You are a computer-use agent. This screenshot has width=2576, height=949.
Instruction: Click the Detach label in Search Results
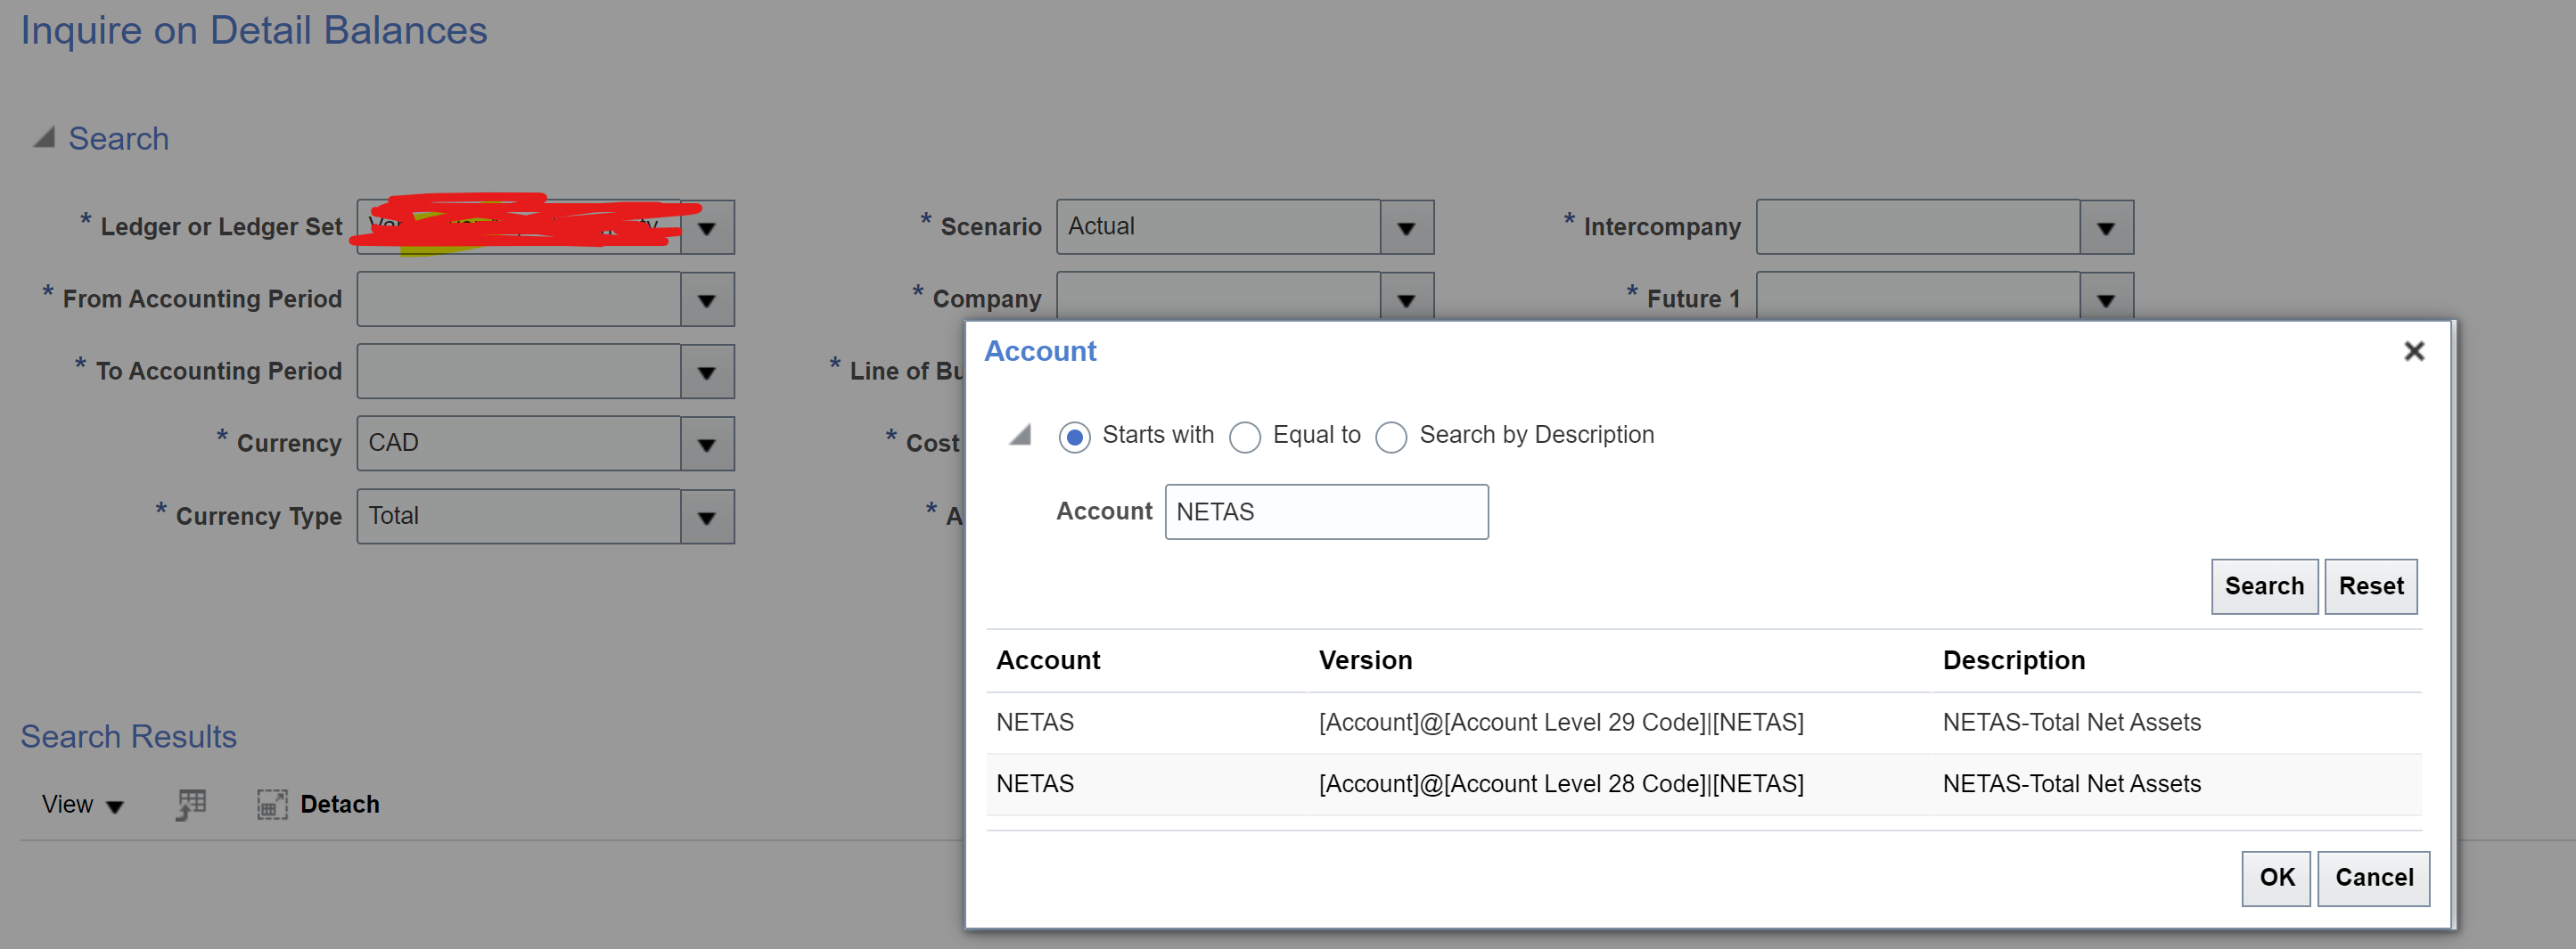pyautogui.click(x=340, y=804)
